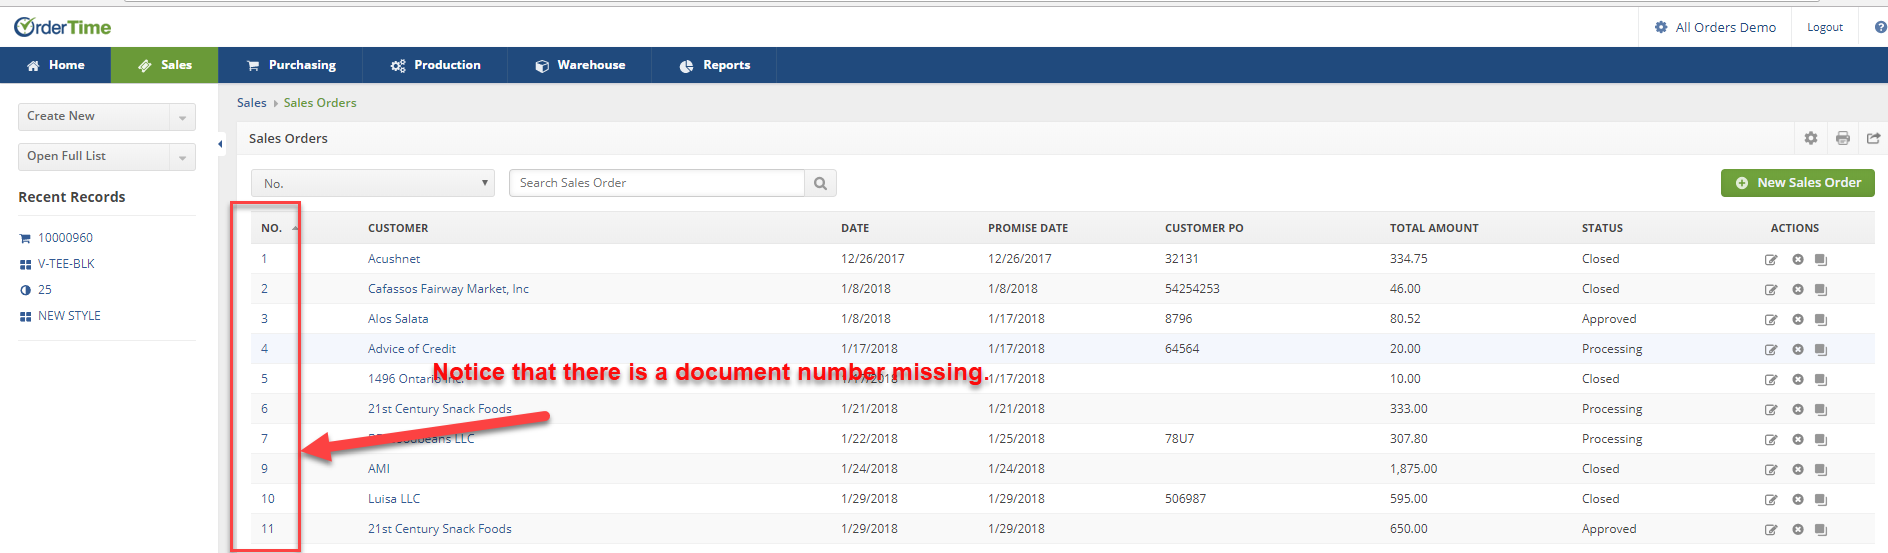Duplicate the Cafassos Fairway Market order

coord(1821,290)
